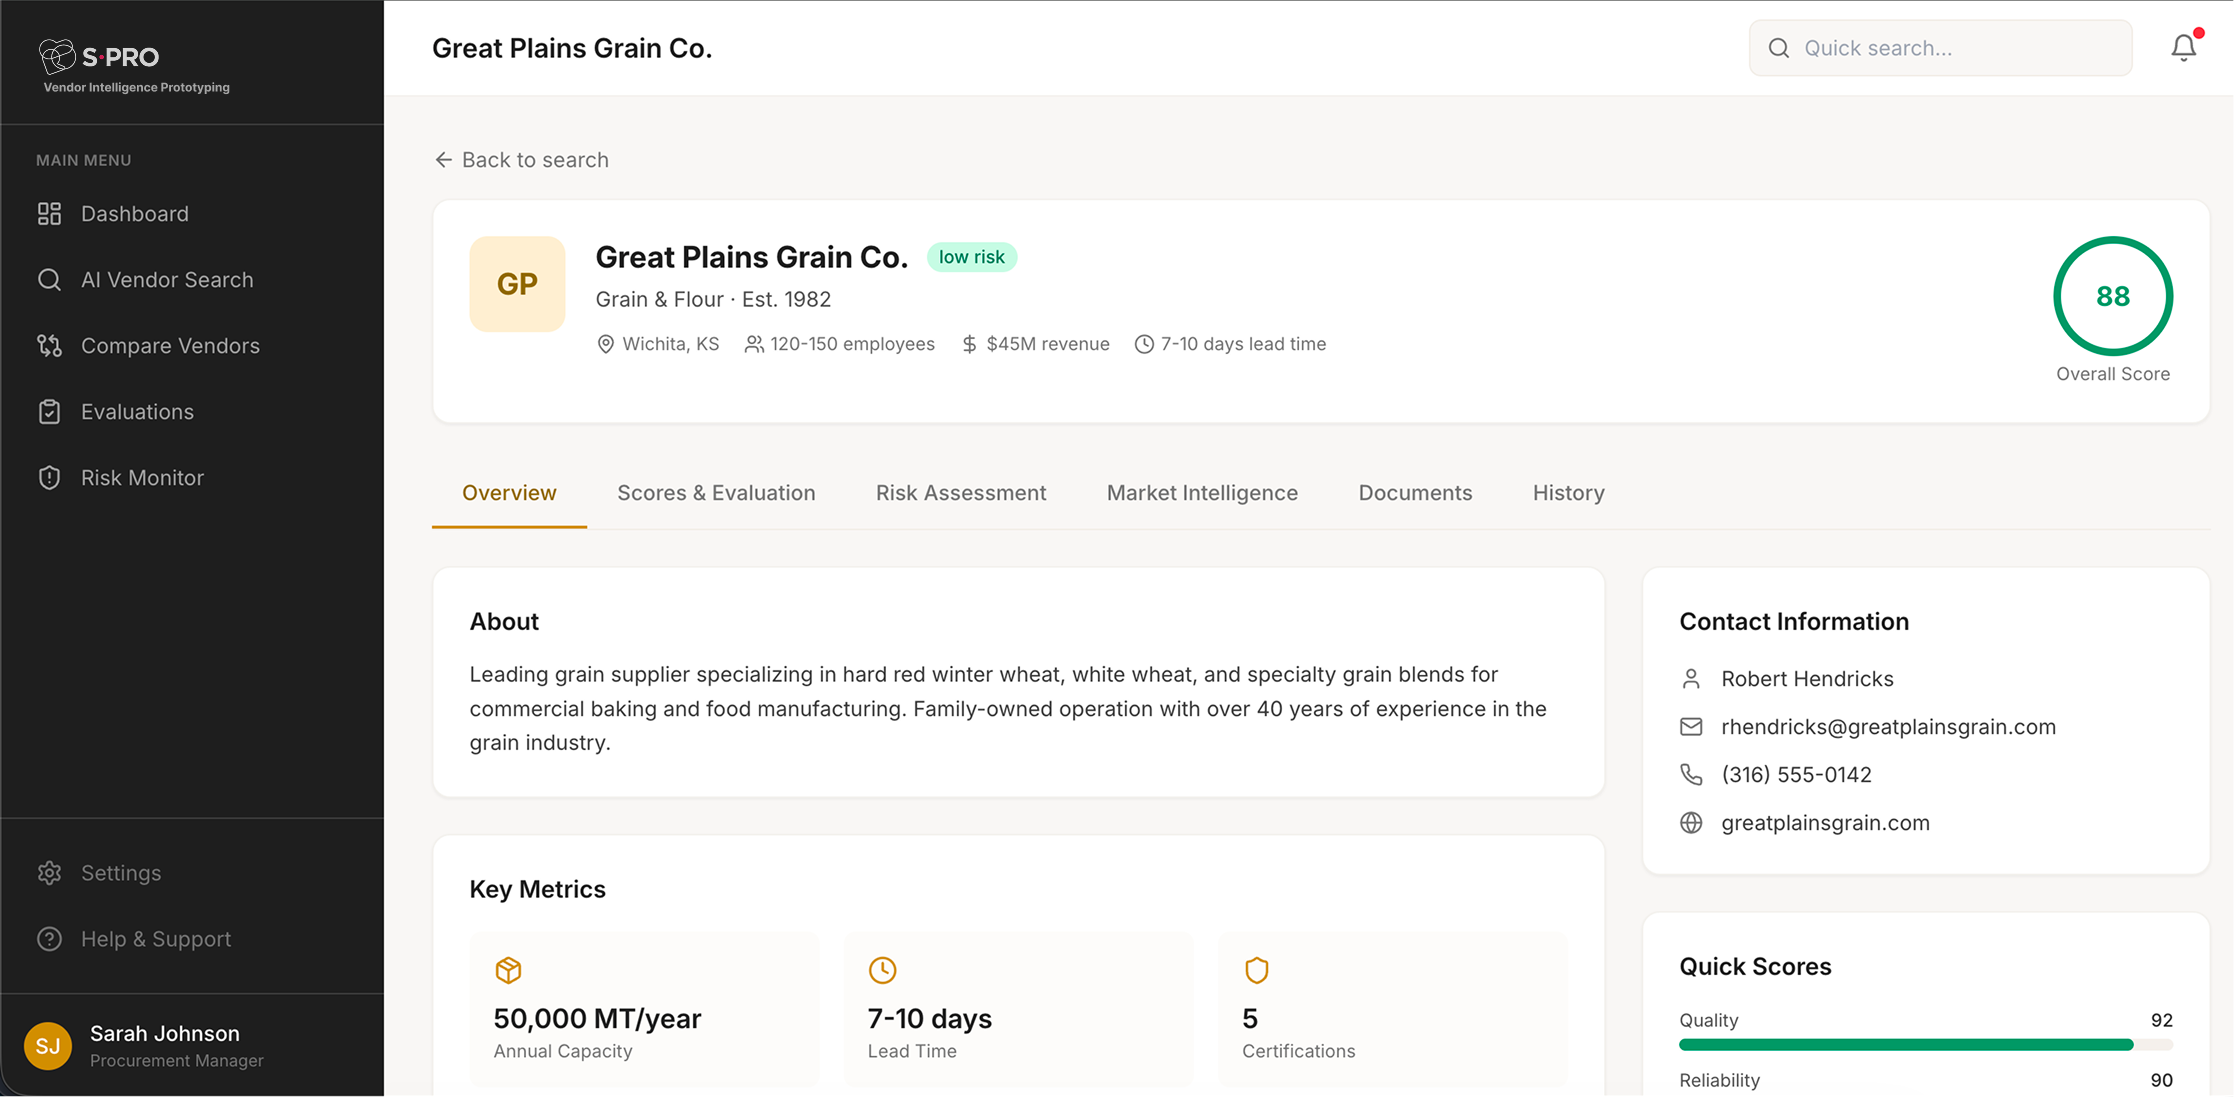
Task: Select the Risk Monitor shield icon
Action: tap(49, 477)
